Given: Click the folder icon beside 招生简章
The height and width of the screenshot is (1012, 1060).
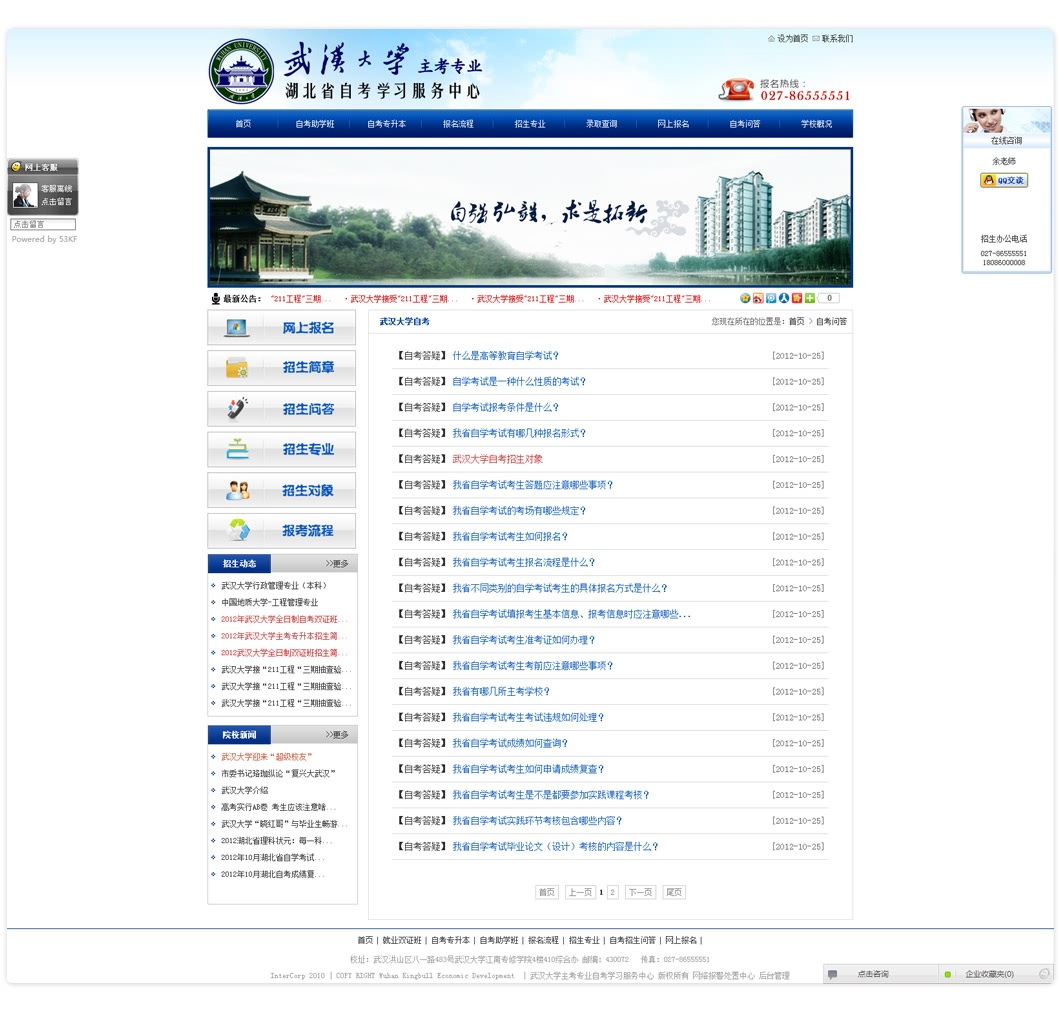Looking at the screenshot, I should tap(237, 368).
